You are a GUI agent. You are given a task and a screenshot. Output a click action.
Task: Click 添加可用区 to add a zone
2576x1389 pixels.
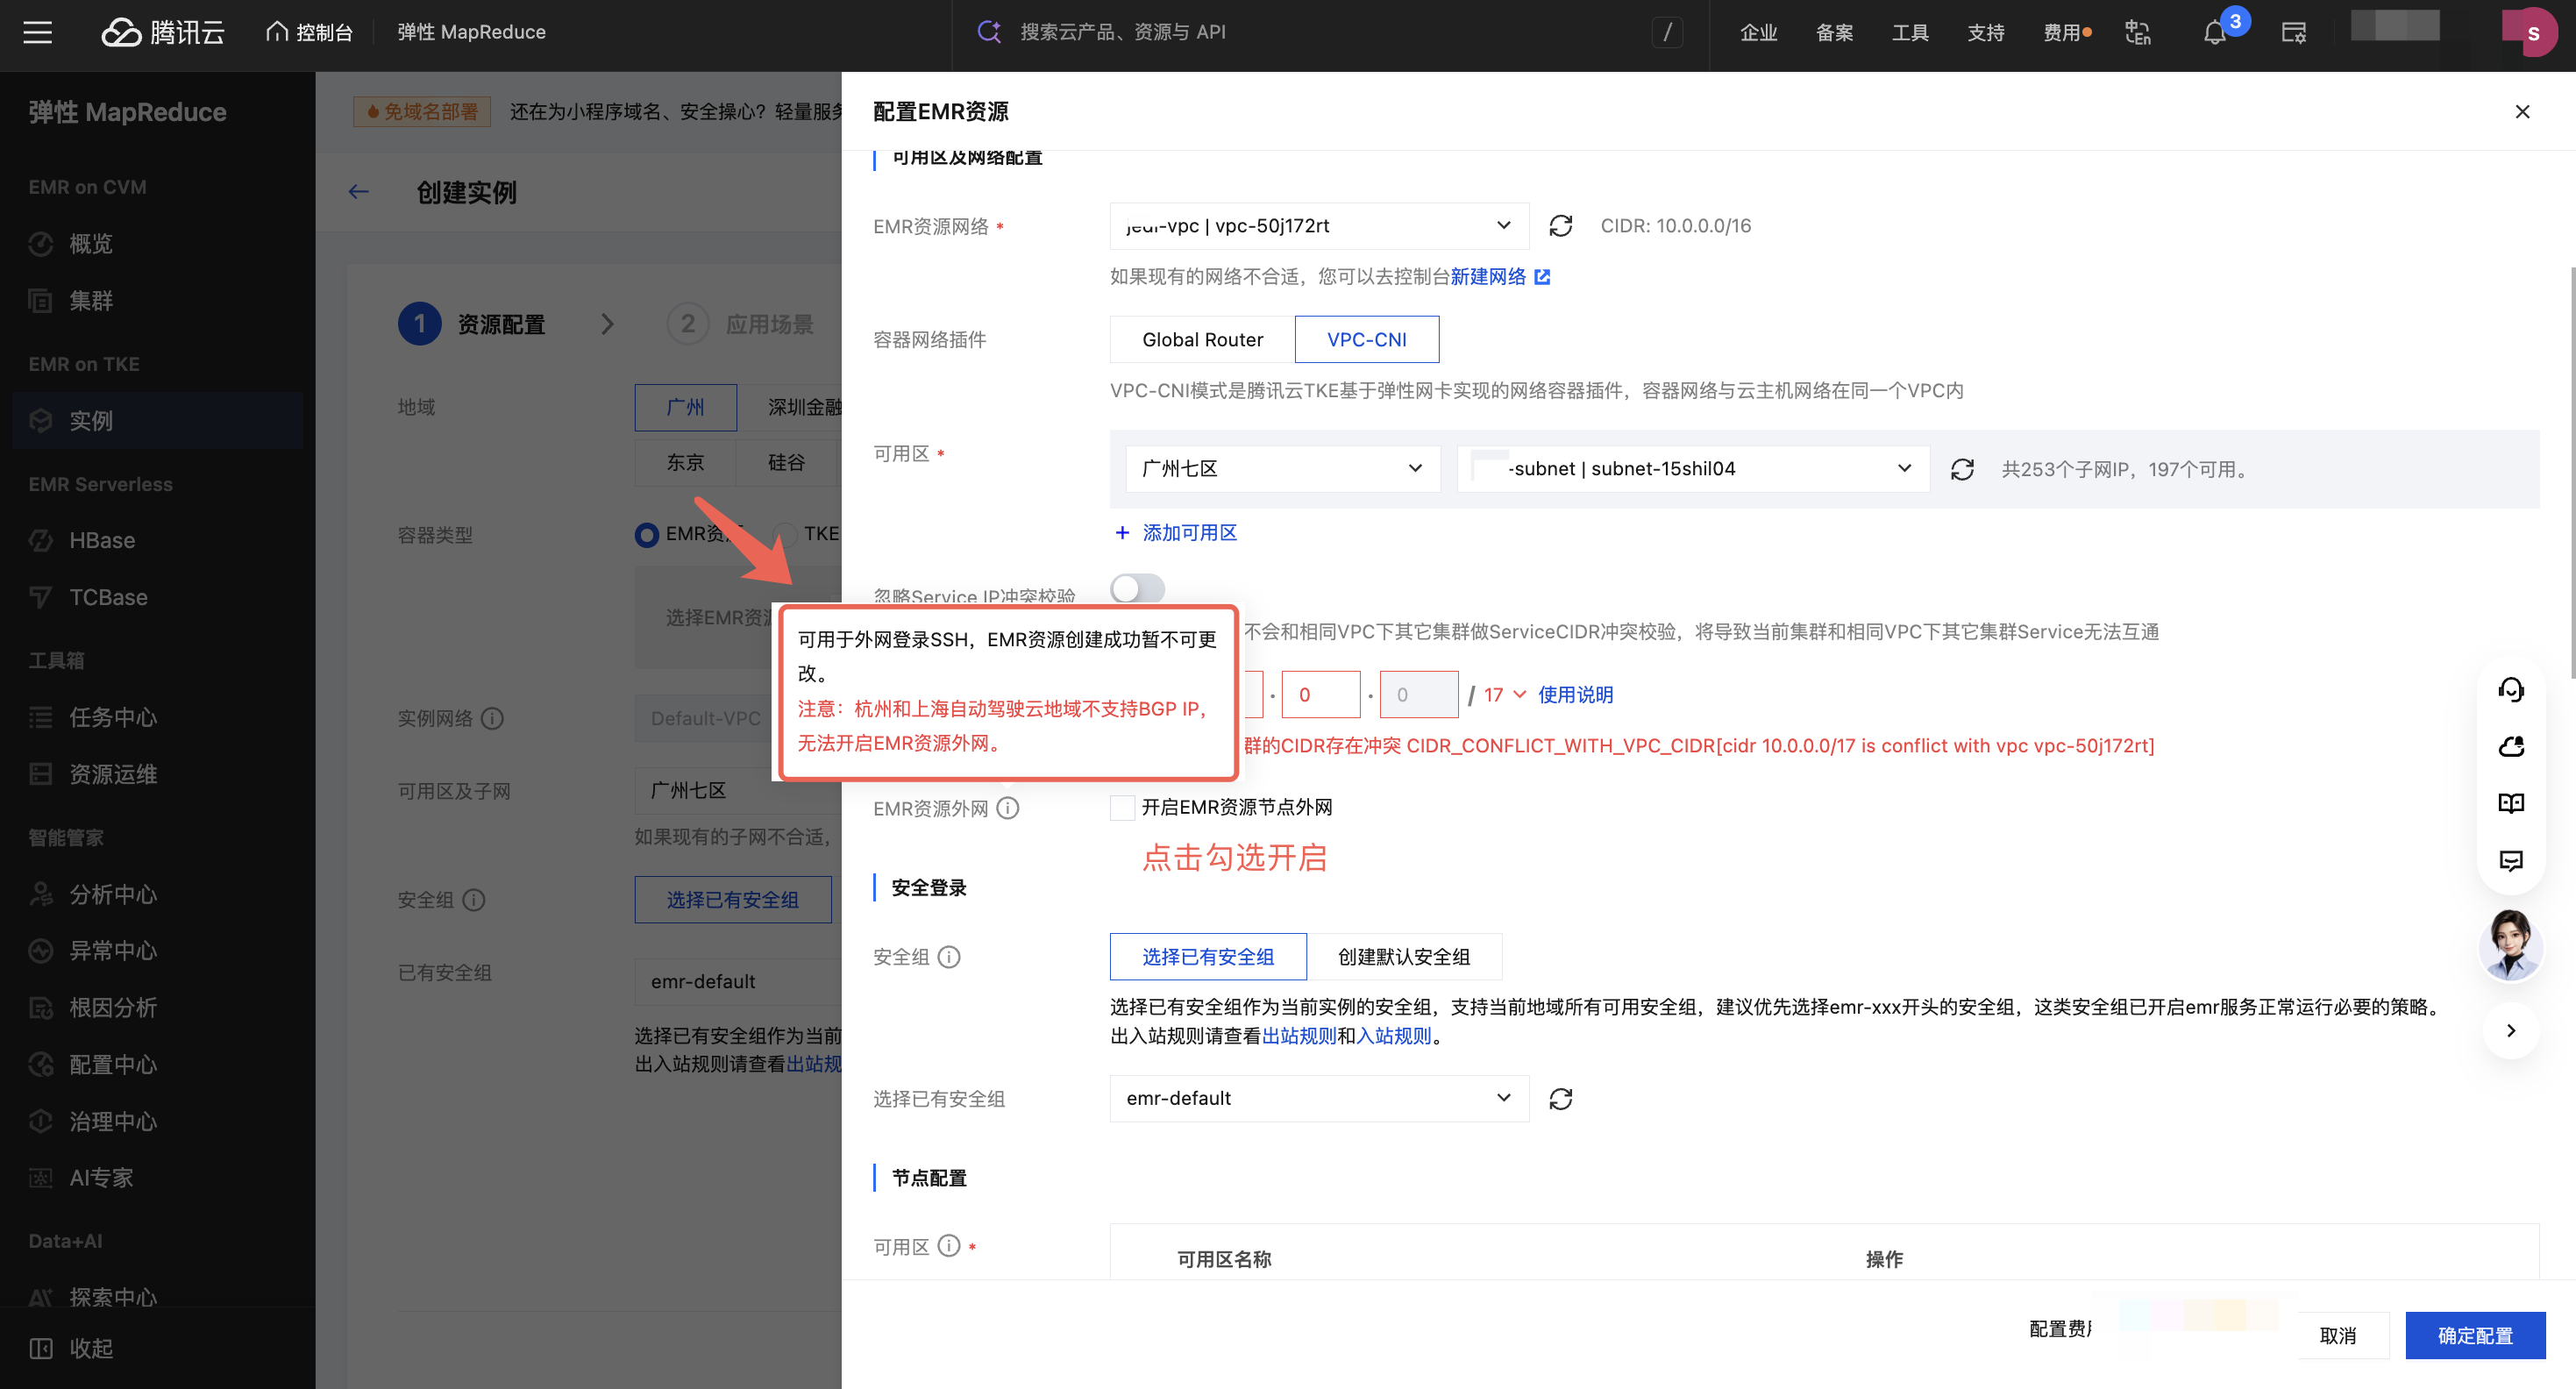[x=1175, y=532]
